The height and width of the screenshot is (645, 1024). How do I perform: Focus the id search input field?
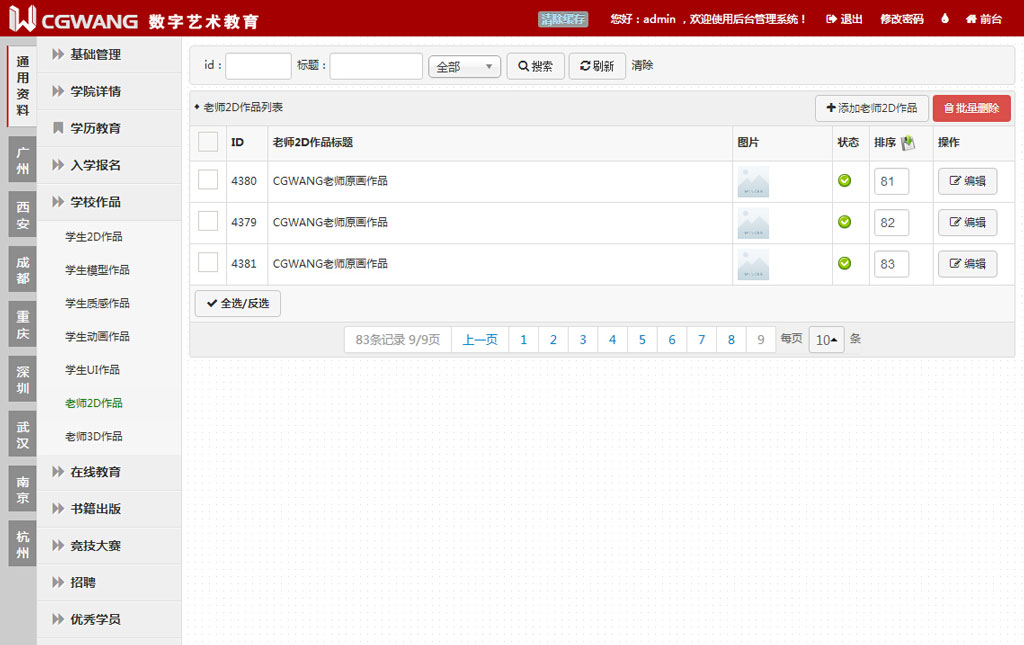point(258,66)
